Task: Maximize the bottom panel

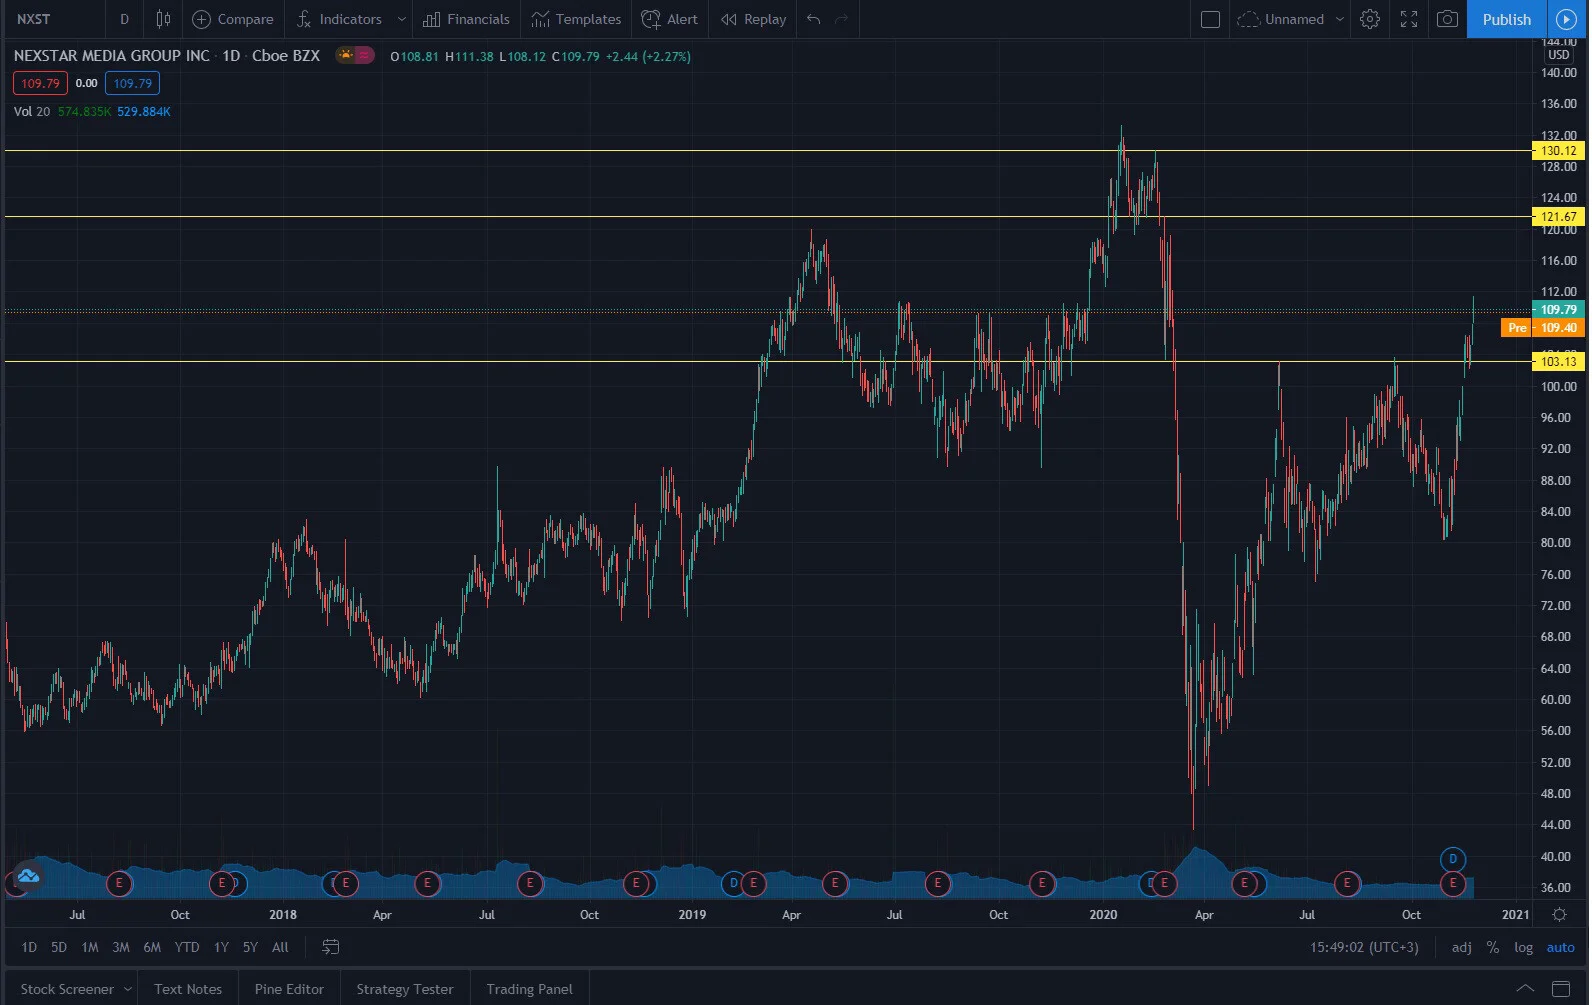Action: pos(1560,989)
